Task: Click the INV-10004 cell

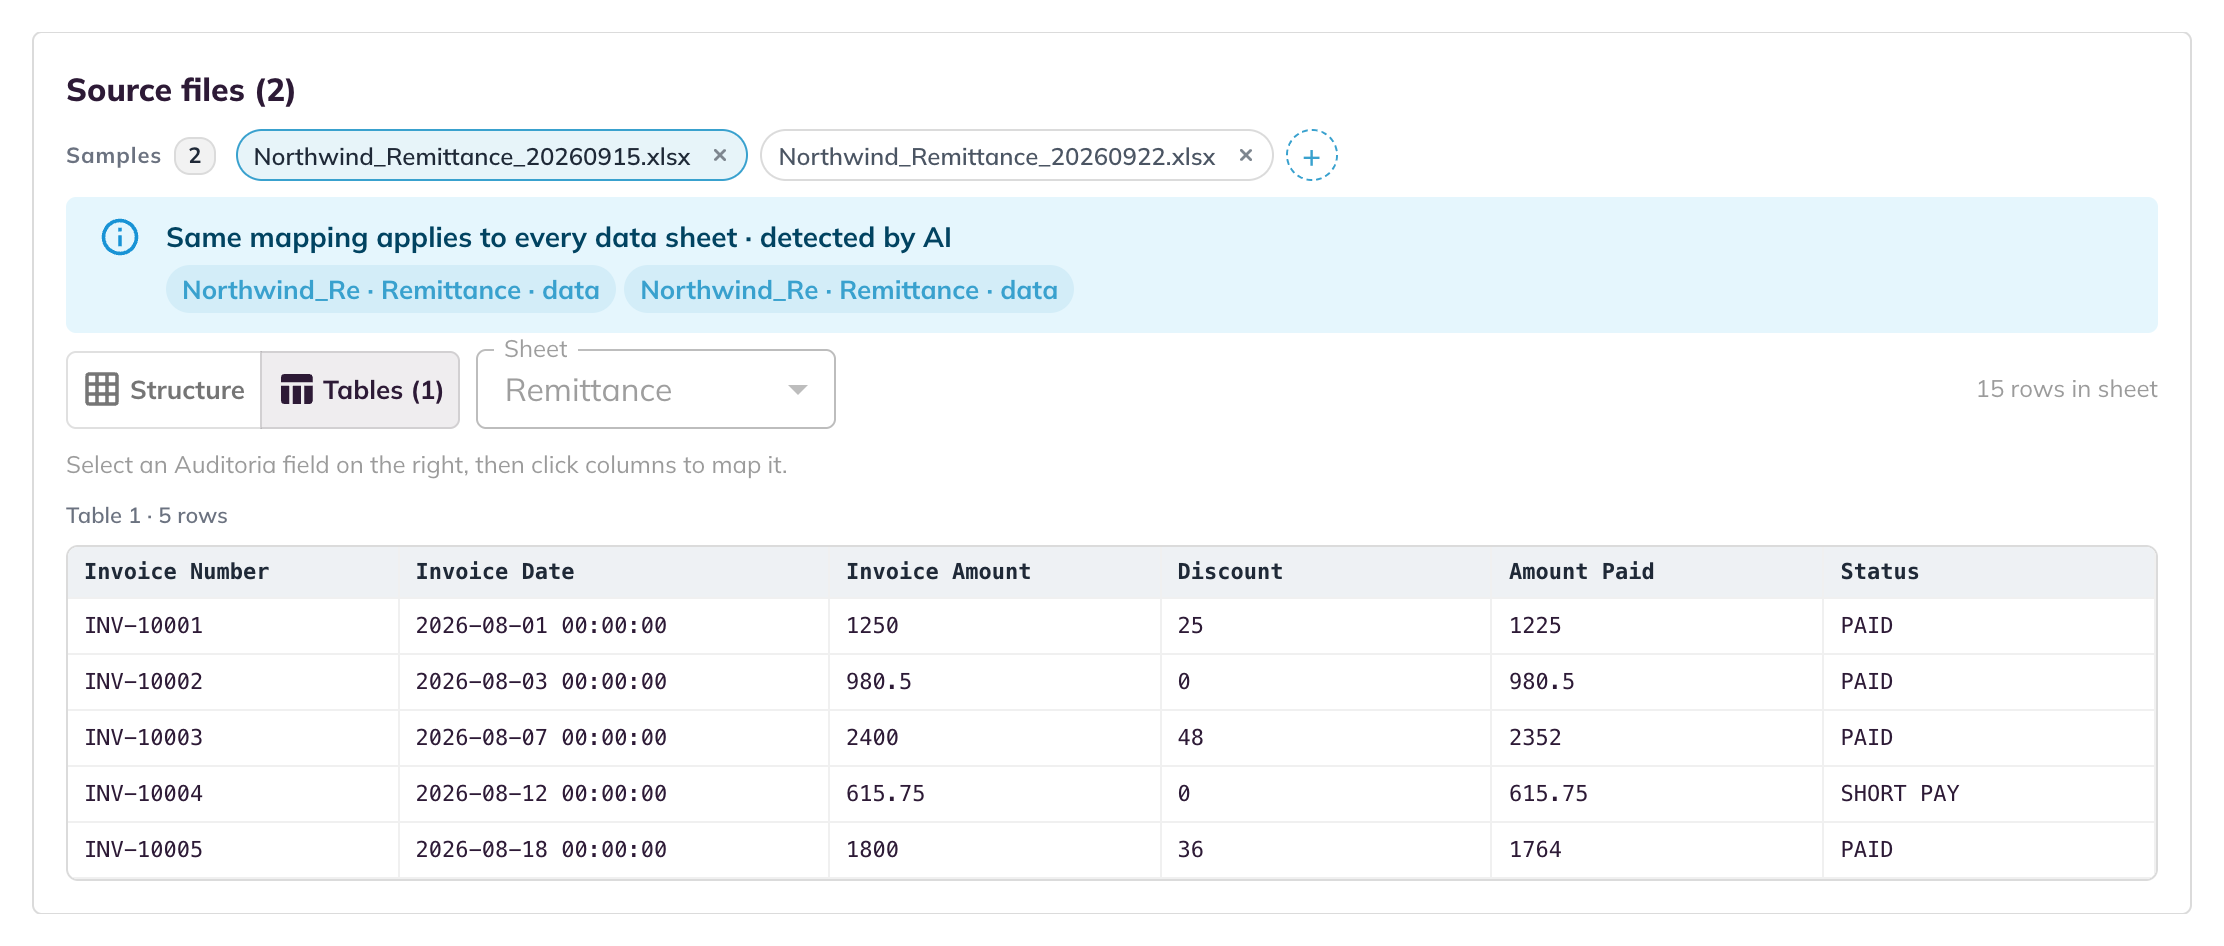Action: pos(233,794)
